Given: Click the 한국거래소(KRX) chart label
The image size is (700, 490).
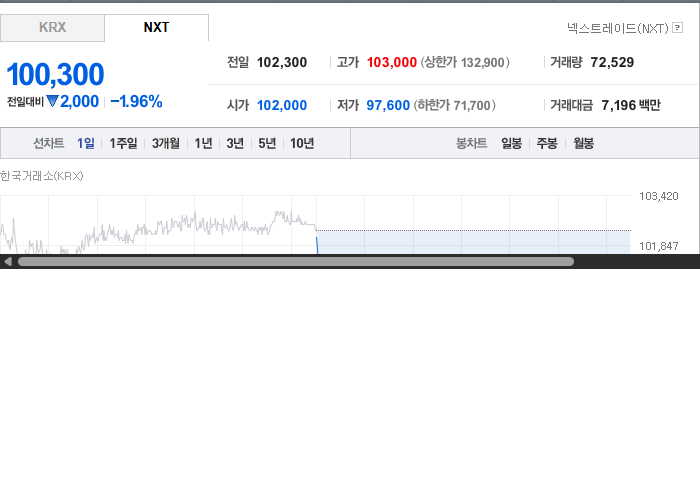Looking at the screenshot, I should click(x=42, y=176).
